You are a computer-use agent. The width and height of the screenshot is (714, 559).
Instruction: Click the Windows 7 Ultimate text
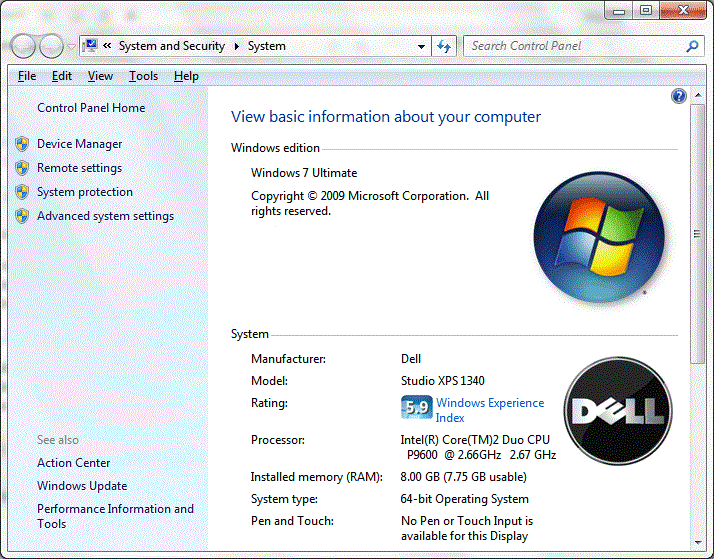304,173
